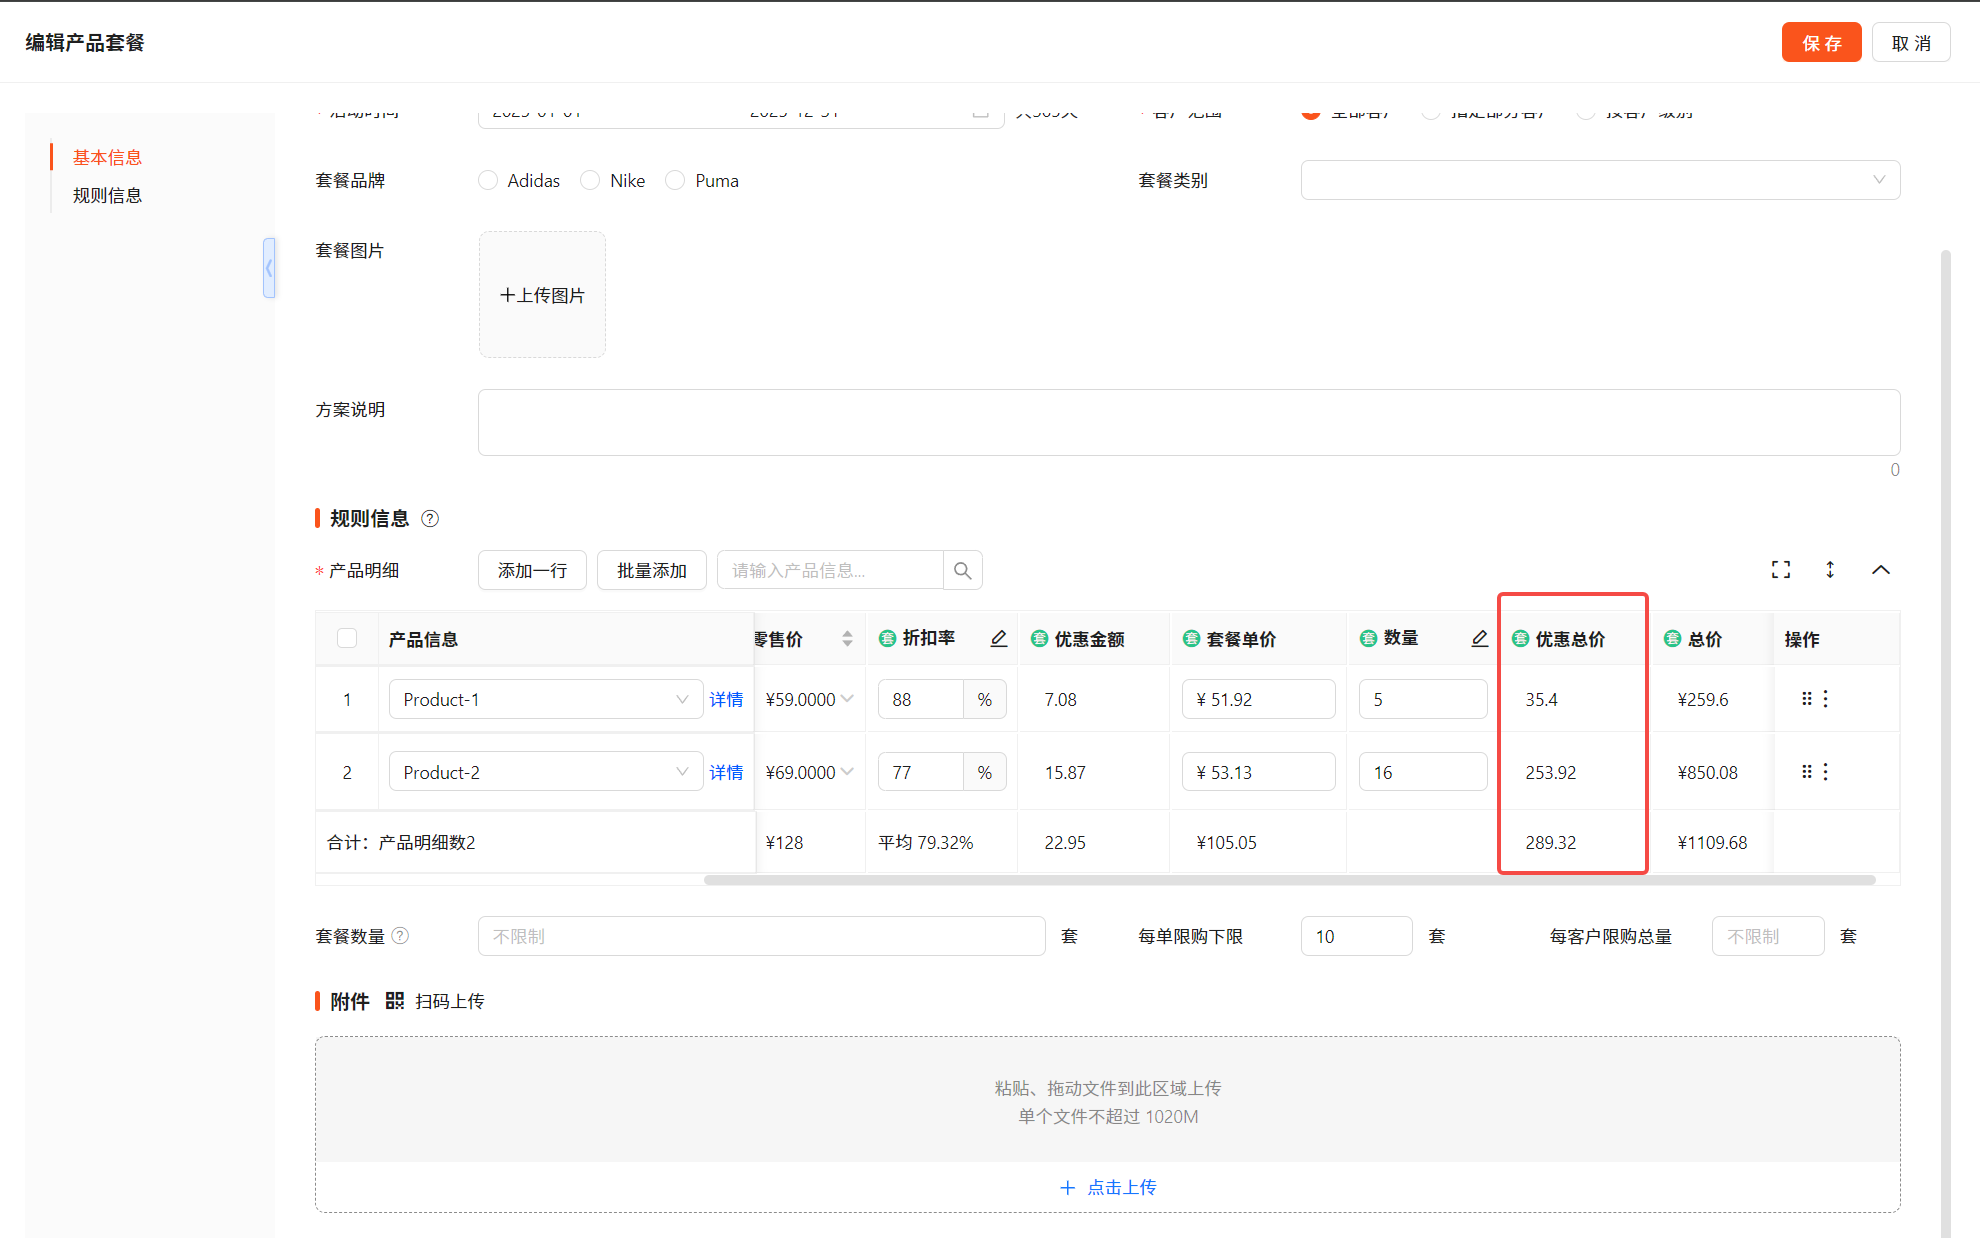Select the Puma brand radio button
1980x1238 pixels.
click(675, 181)
